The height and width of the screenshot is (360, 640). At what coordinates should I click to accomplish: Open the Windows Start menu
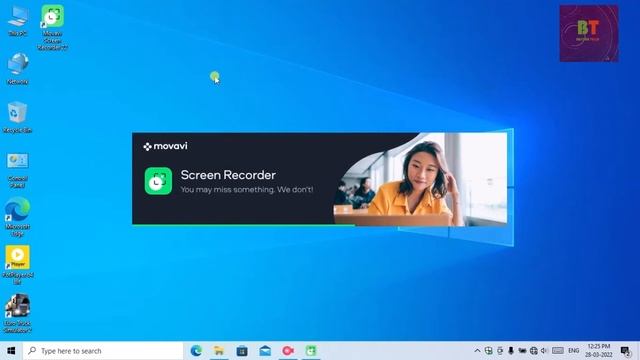11,351
